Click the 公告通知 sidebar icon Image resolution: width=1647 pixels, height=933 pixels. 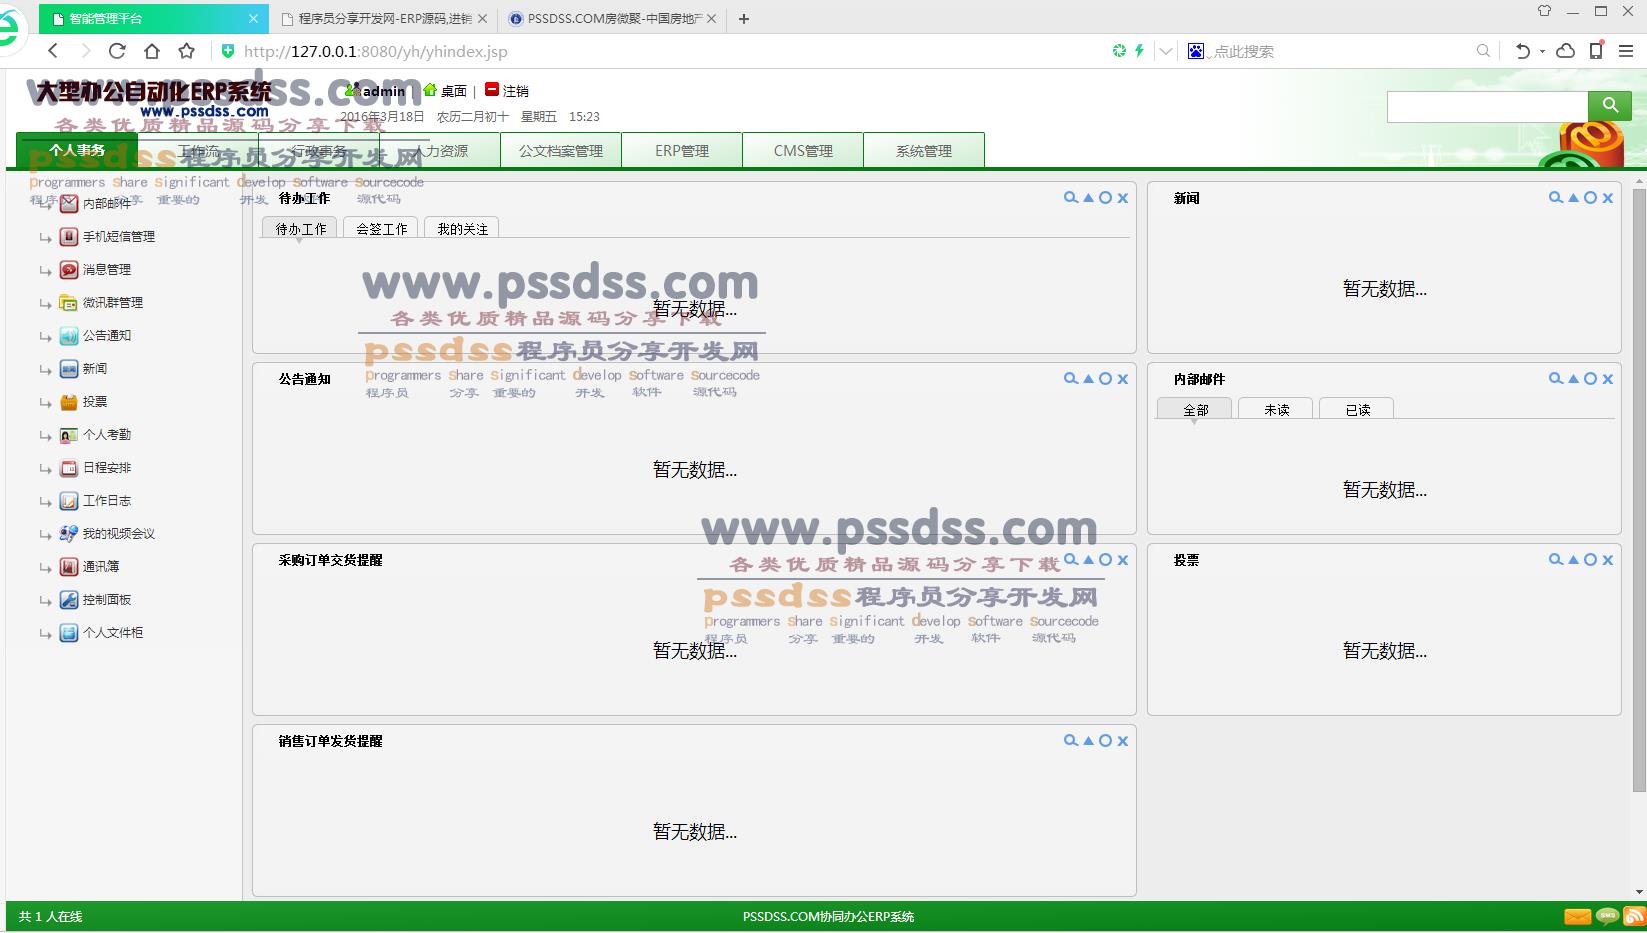coord(69,336)
